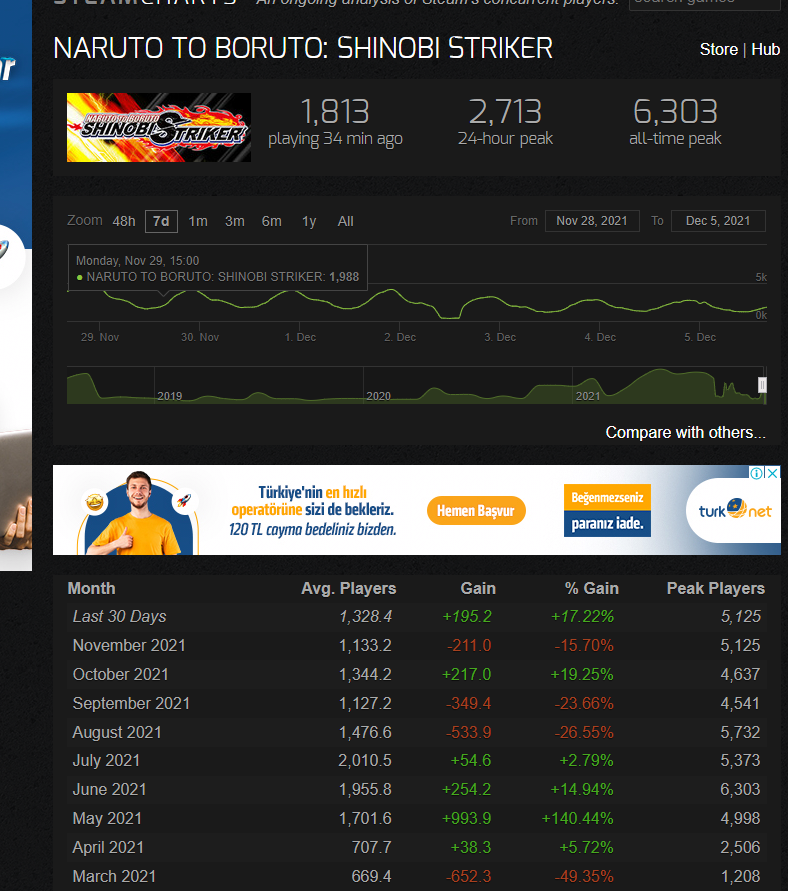The height and width of the screenshot is (891, 788).
Task: Click the July 2021 row label
Action: 106,760
